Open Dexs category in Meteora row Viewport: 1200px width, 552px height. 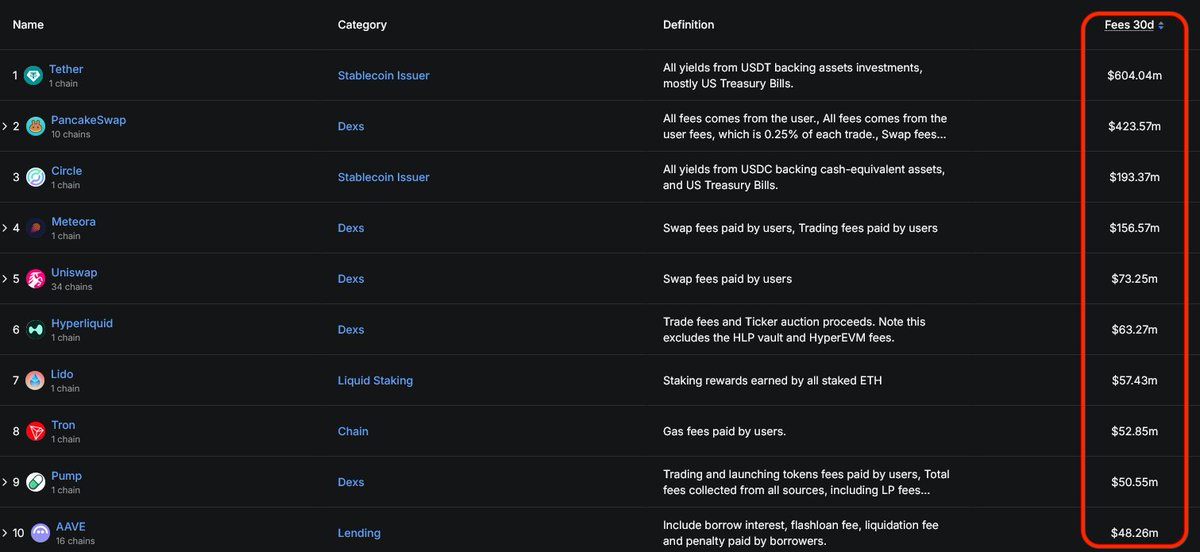point(351,228)
